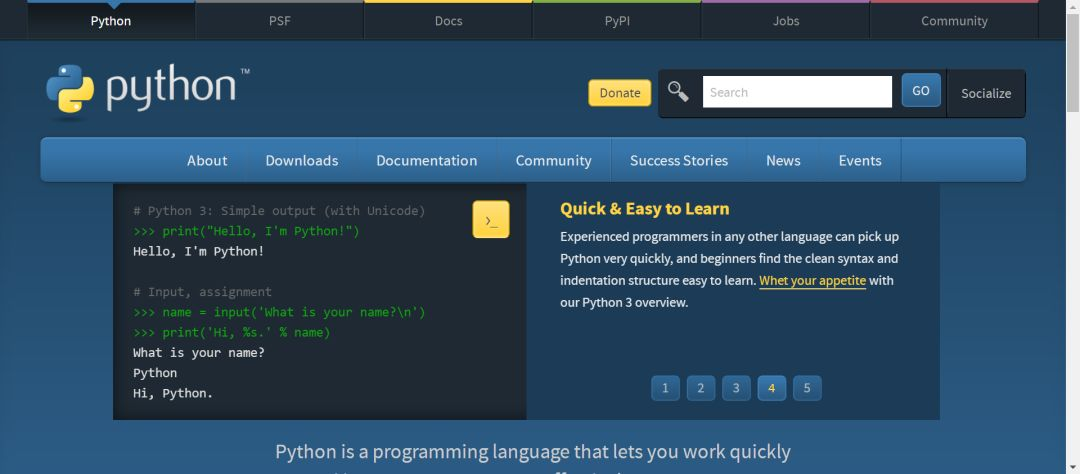Click the '# Python 3: Simple output' comment
This screenshot has height=474, width=1080.
click(279, 211)
